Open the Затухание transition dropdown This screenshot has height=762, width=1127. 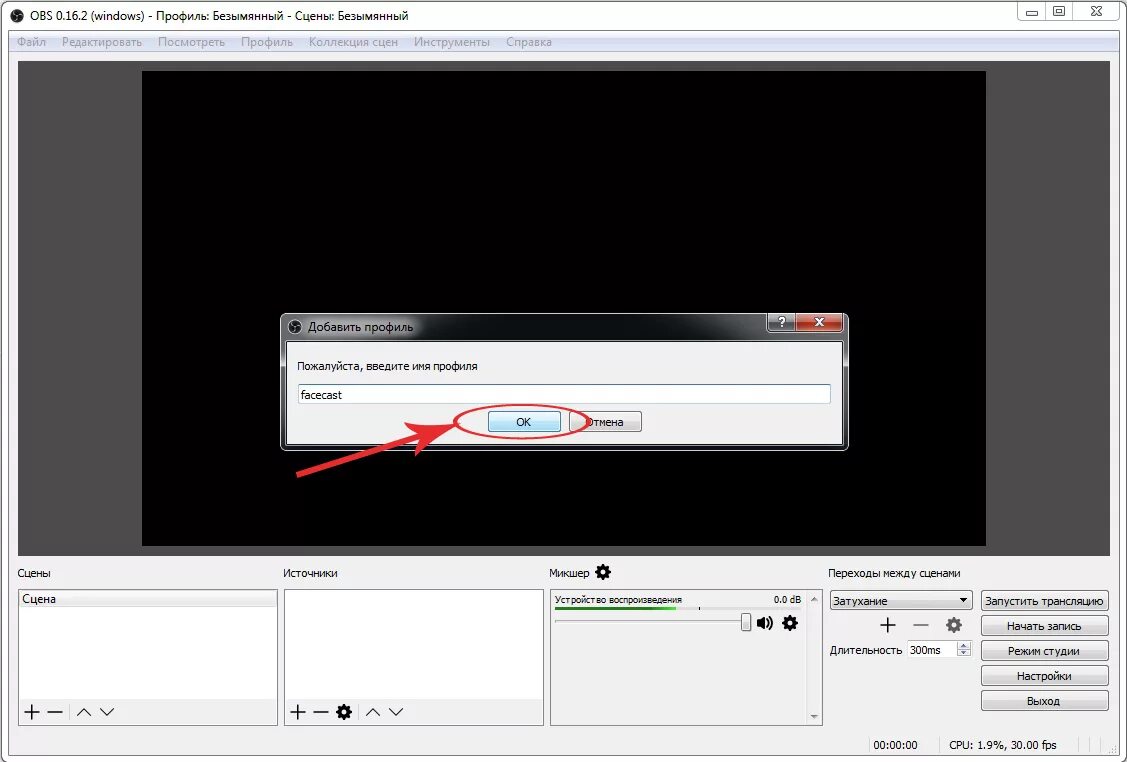coord(901,600)
